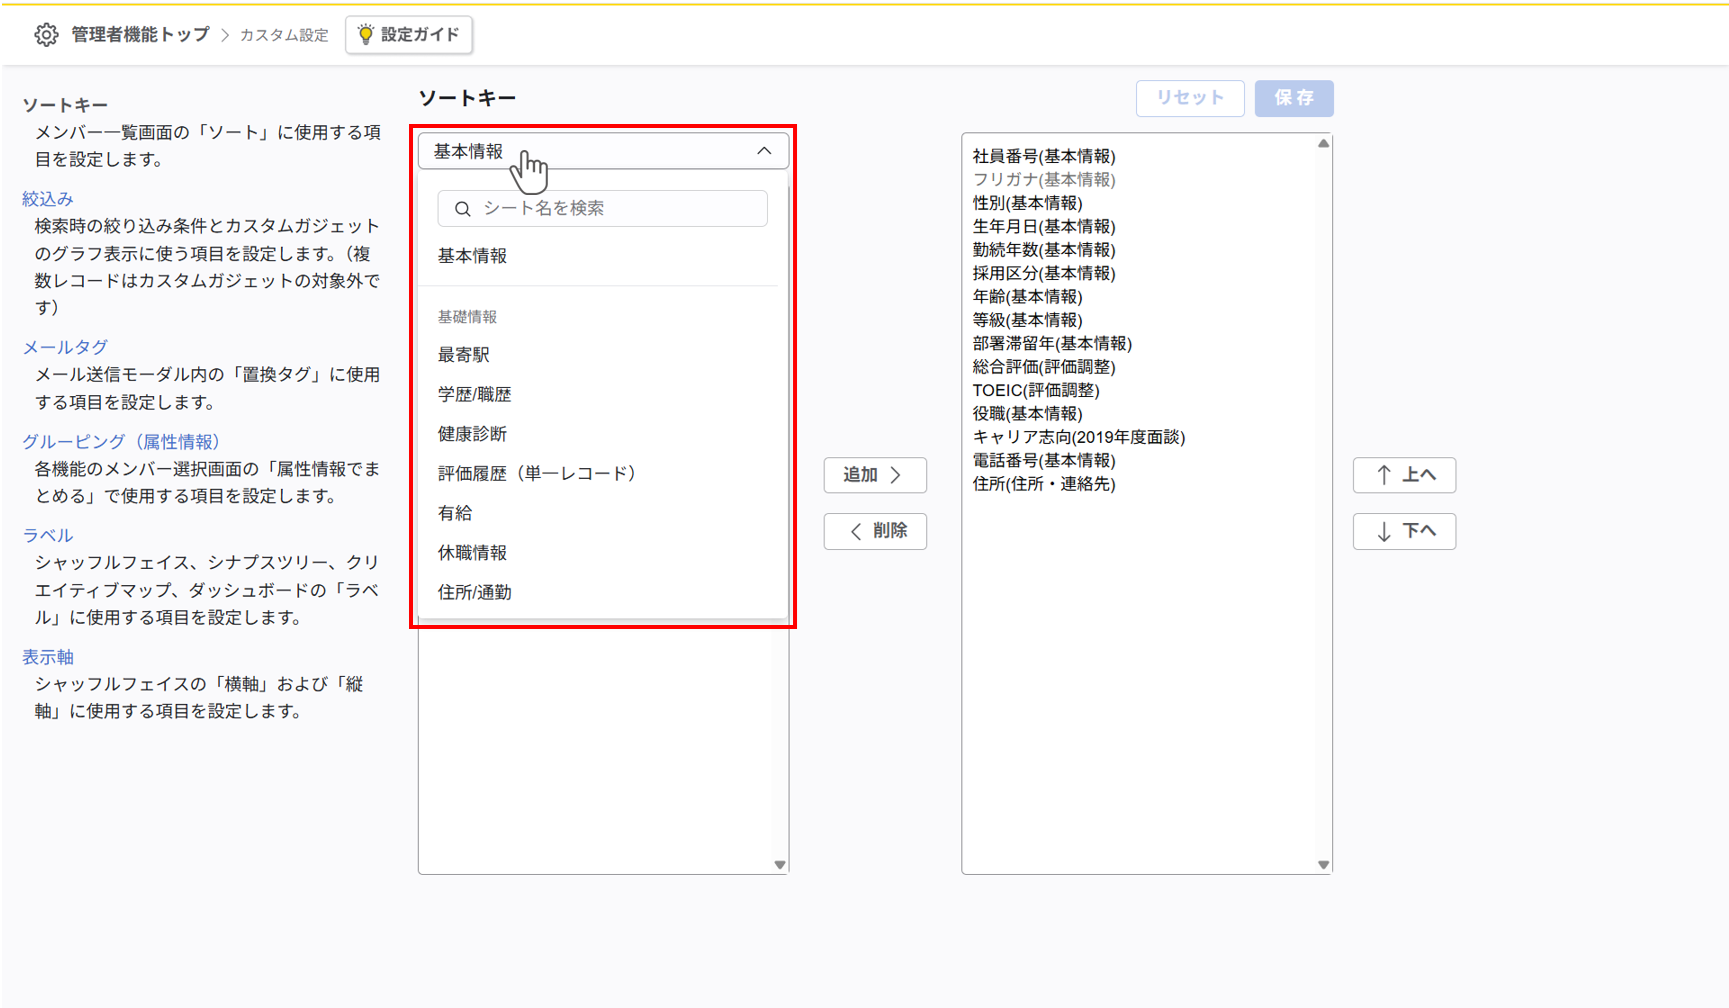Collapse the 基本情報 dropdown chevron
The height and width of the screenshot is (1008, 1729).
pyautogui.click(x=764, y=151)
